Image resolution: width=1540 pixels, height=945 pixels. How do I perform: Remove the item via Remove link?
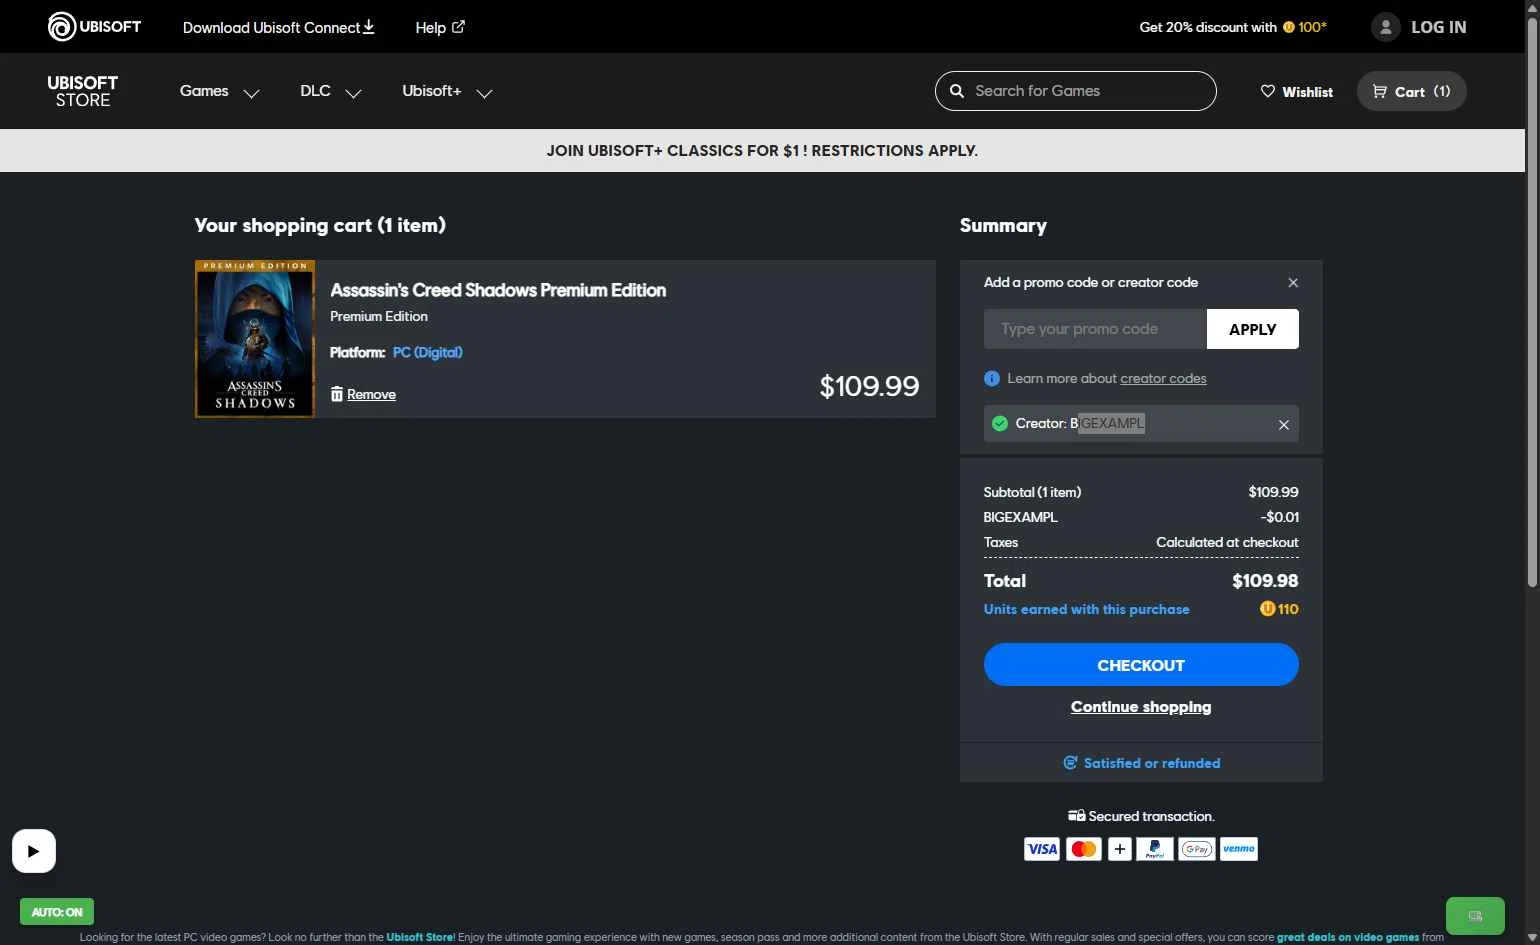[x=371, y=395]
